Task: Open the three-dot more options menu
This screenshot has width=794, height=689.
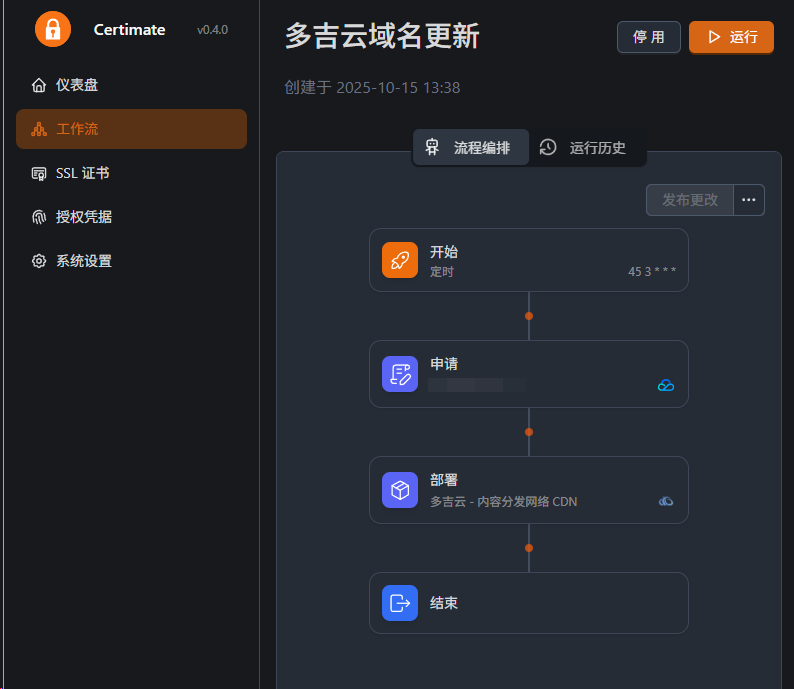Action: pyautogui.click(x=749, y=200)
